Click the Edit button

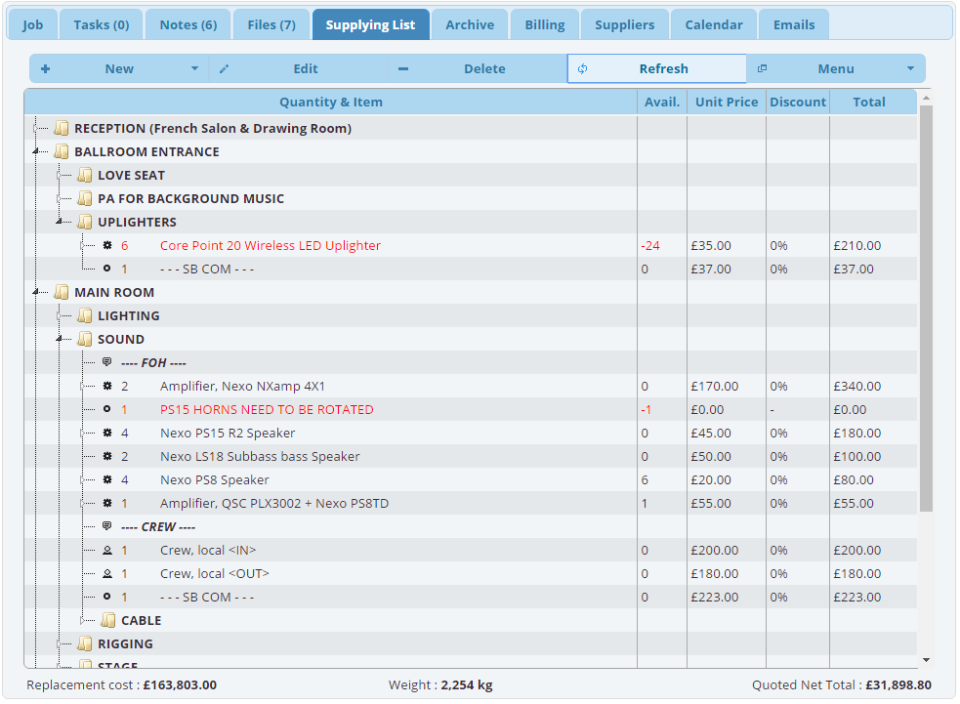click(299, 69)
